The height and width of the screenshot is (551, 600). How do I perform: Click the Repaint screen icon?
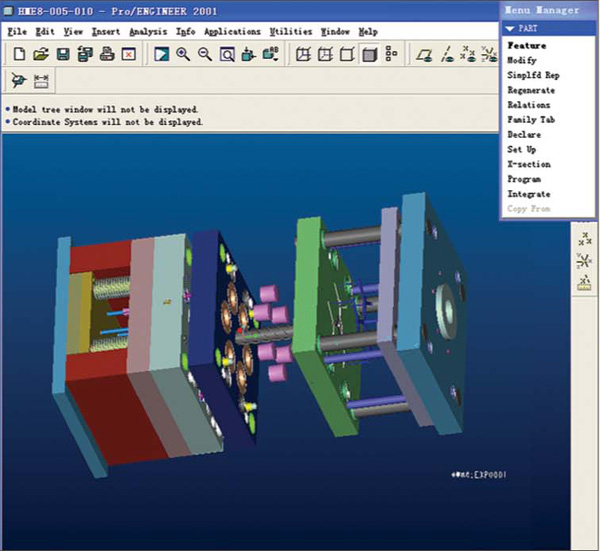click(161, 54)
